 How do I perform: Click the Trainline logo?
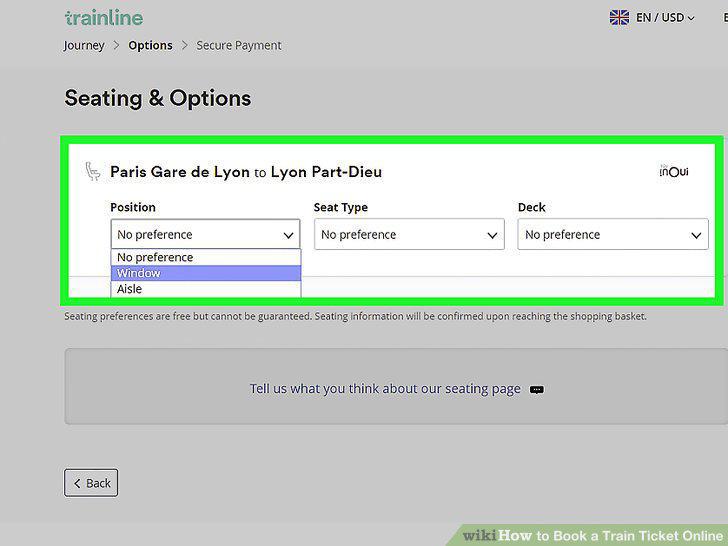pos(104,18)
